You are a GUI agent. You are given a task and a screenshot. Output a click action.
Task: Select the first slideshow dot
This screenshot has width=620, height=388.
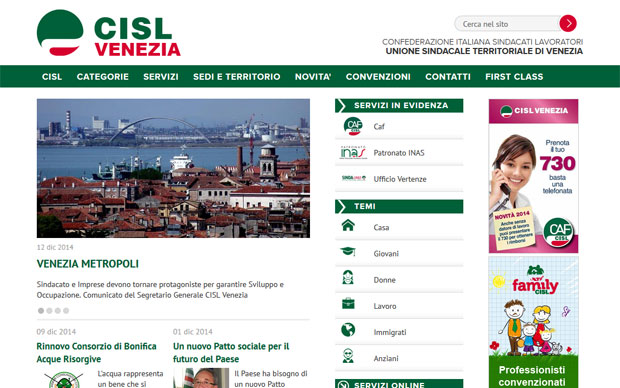(x=41, y=311)
